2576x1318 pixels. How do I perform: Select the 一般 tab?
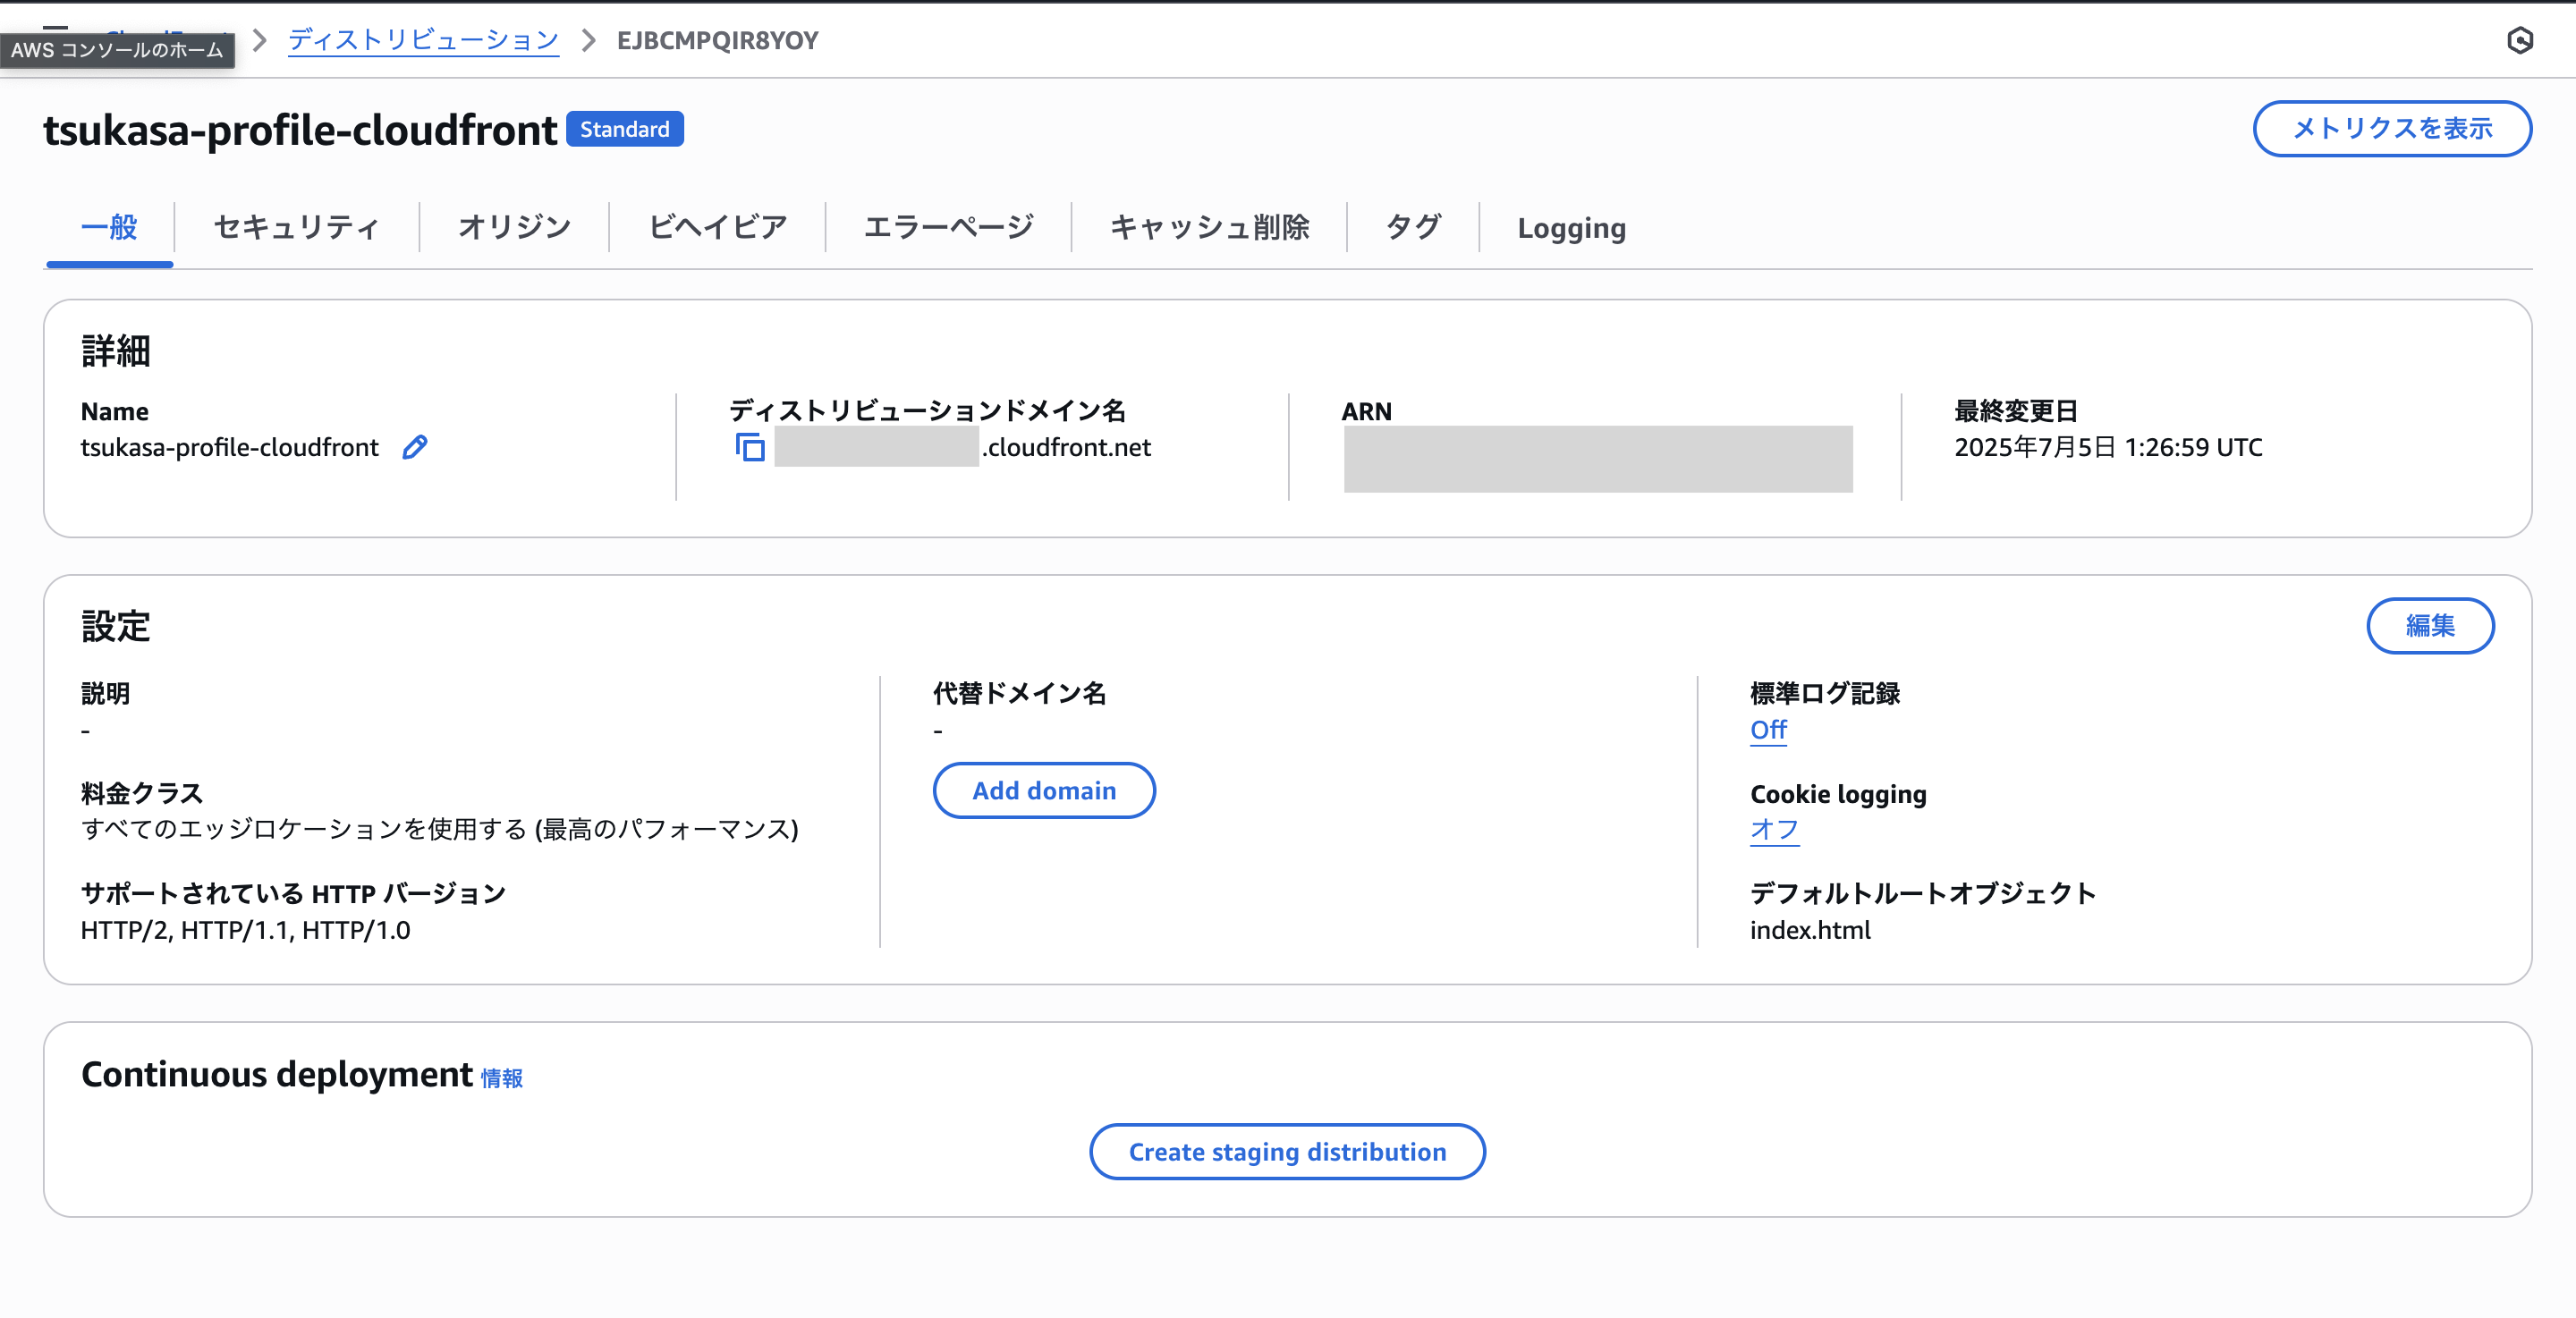click(109, 227)
